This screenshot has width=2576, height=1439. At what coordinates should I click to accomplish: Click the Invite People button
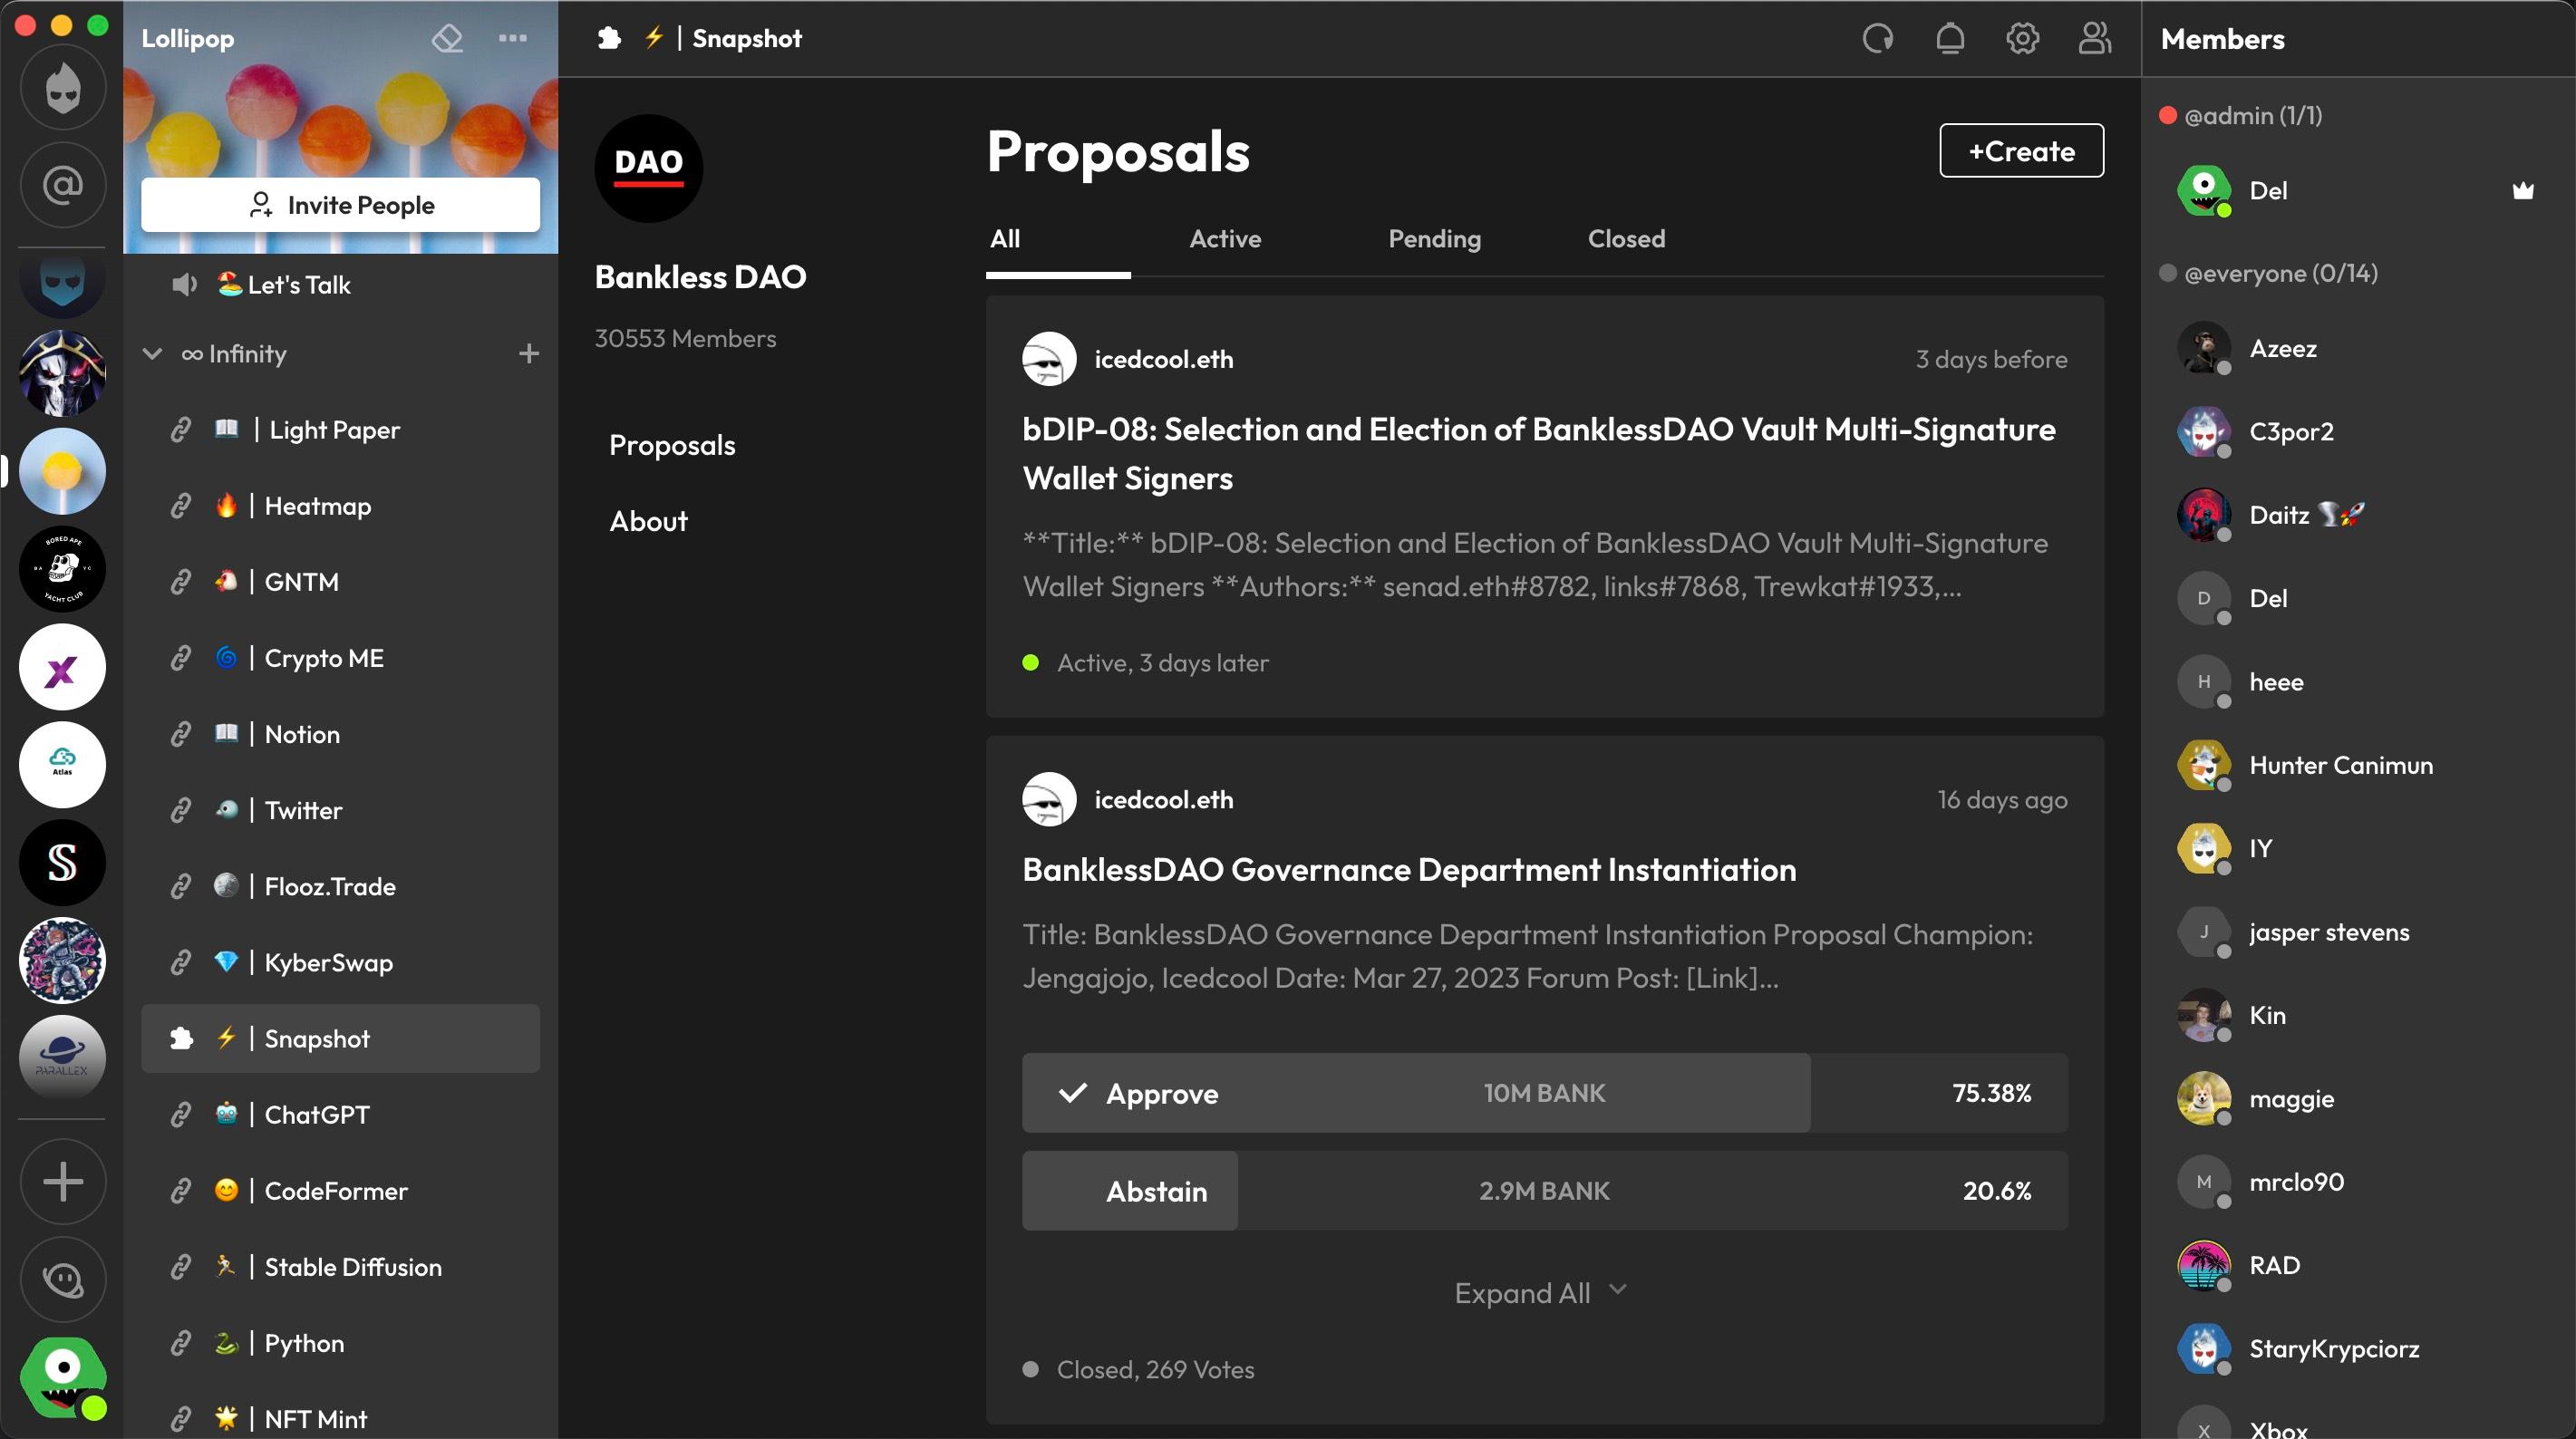[x=340, y=205]
